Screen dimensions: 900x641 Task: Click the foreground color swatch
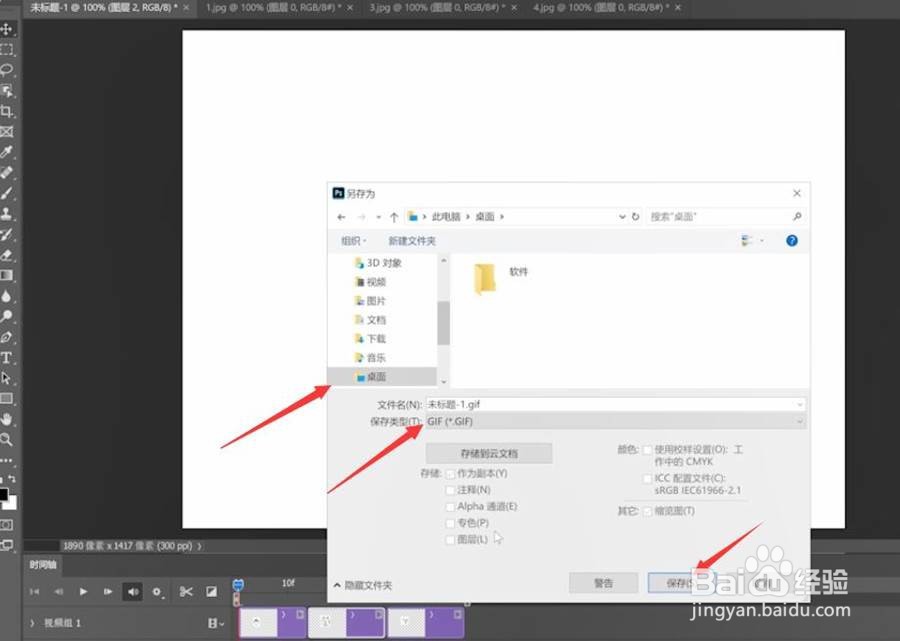tap(3, 494)
